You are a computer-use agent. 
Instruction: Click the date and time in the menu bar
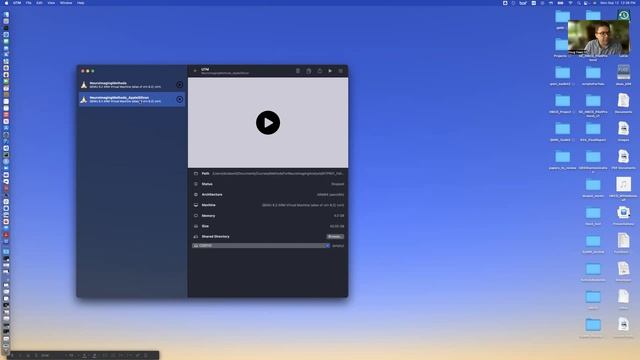pos(618,3)
